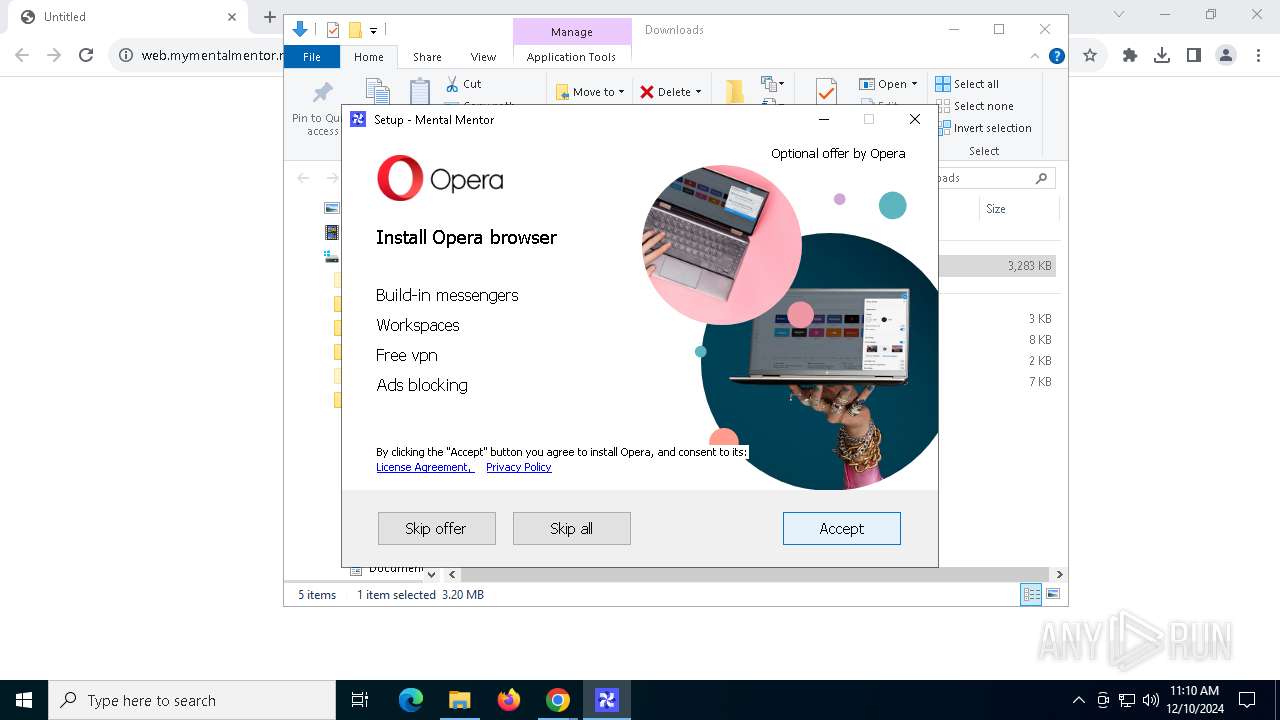The height and width of the screenshot is (720, 1280).
Task: Accept the Opera browser offer
Action: coord(841,528)
